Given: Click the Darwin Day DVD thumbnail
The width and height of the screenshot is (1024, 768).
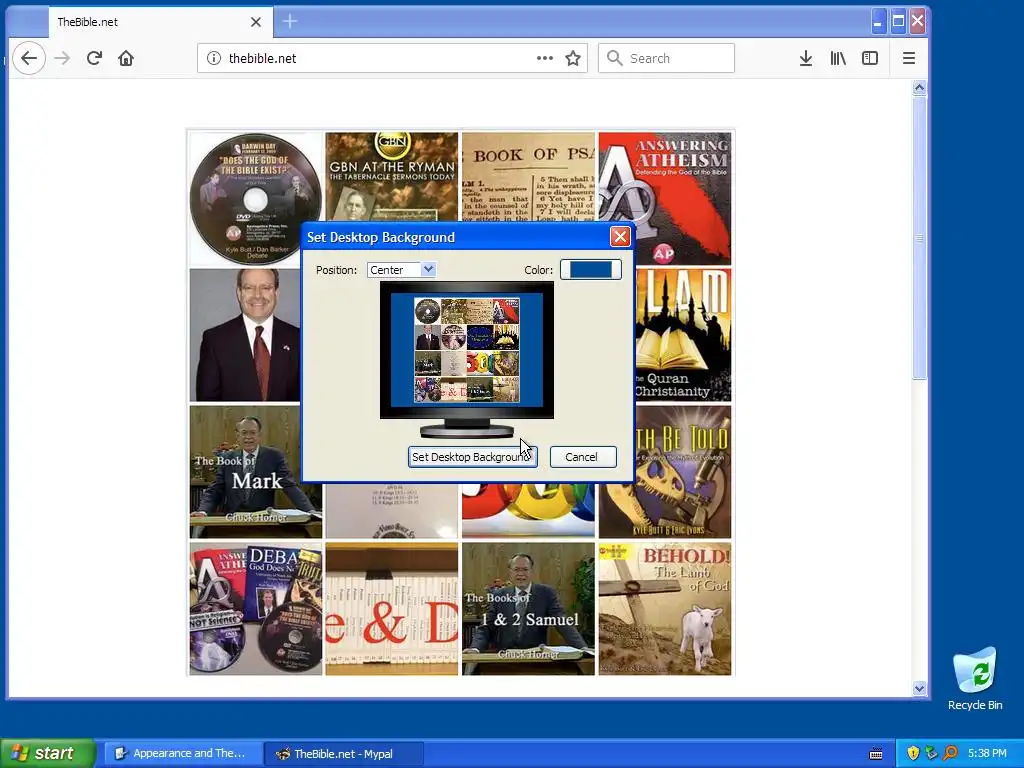Looking at the screenshot, I should pyautogui.click(x=256, y=199).
